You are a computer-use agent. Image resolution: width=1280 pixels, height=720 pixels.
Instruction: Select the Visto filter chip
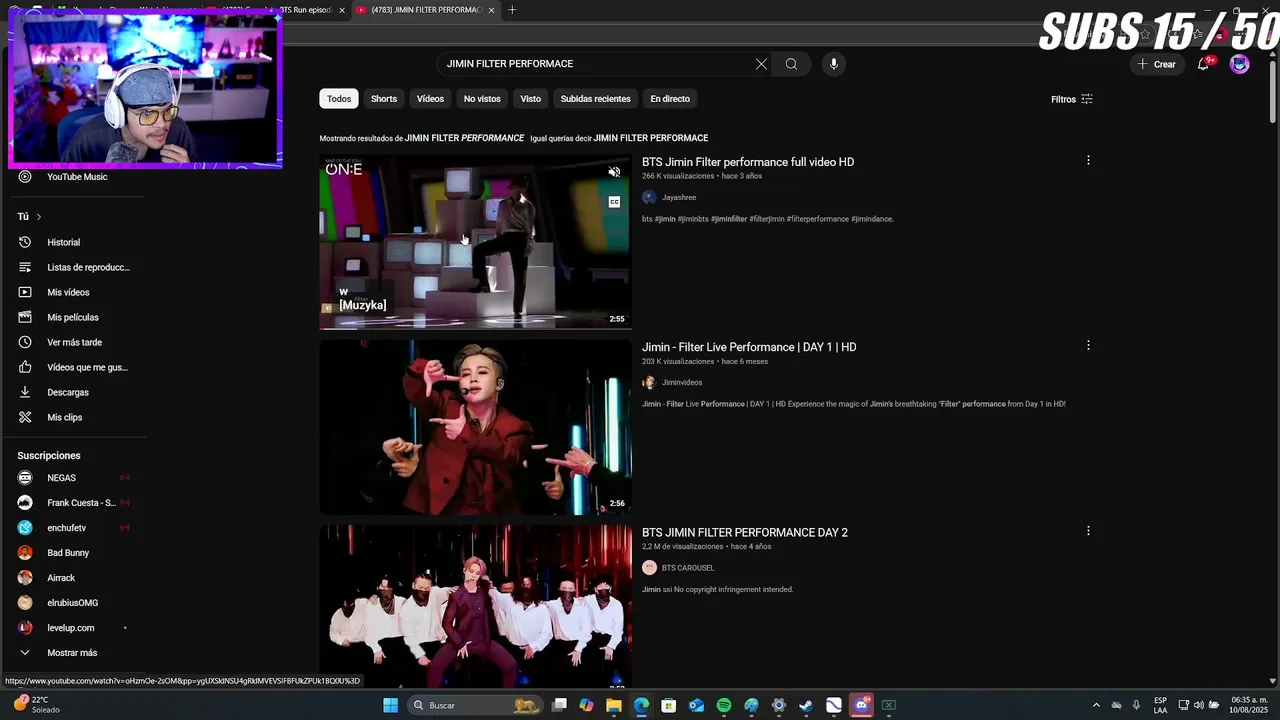pyautogui.click(x=531, y=99)
